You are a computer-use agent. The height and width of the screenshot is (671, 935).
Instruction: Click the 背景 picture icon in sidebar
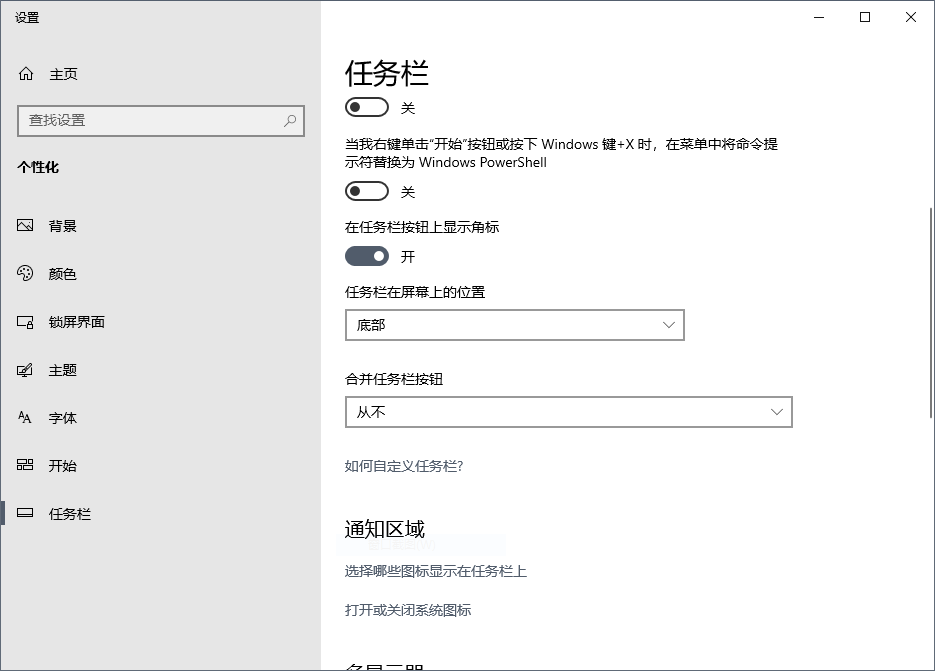pyautogui.click(x=26, y=226)
